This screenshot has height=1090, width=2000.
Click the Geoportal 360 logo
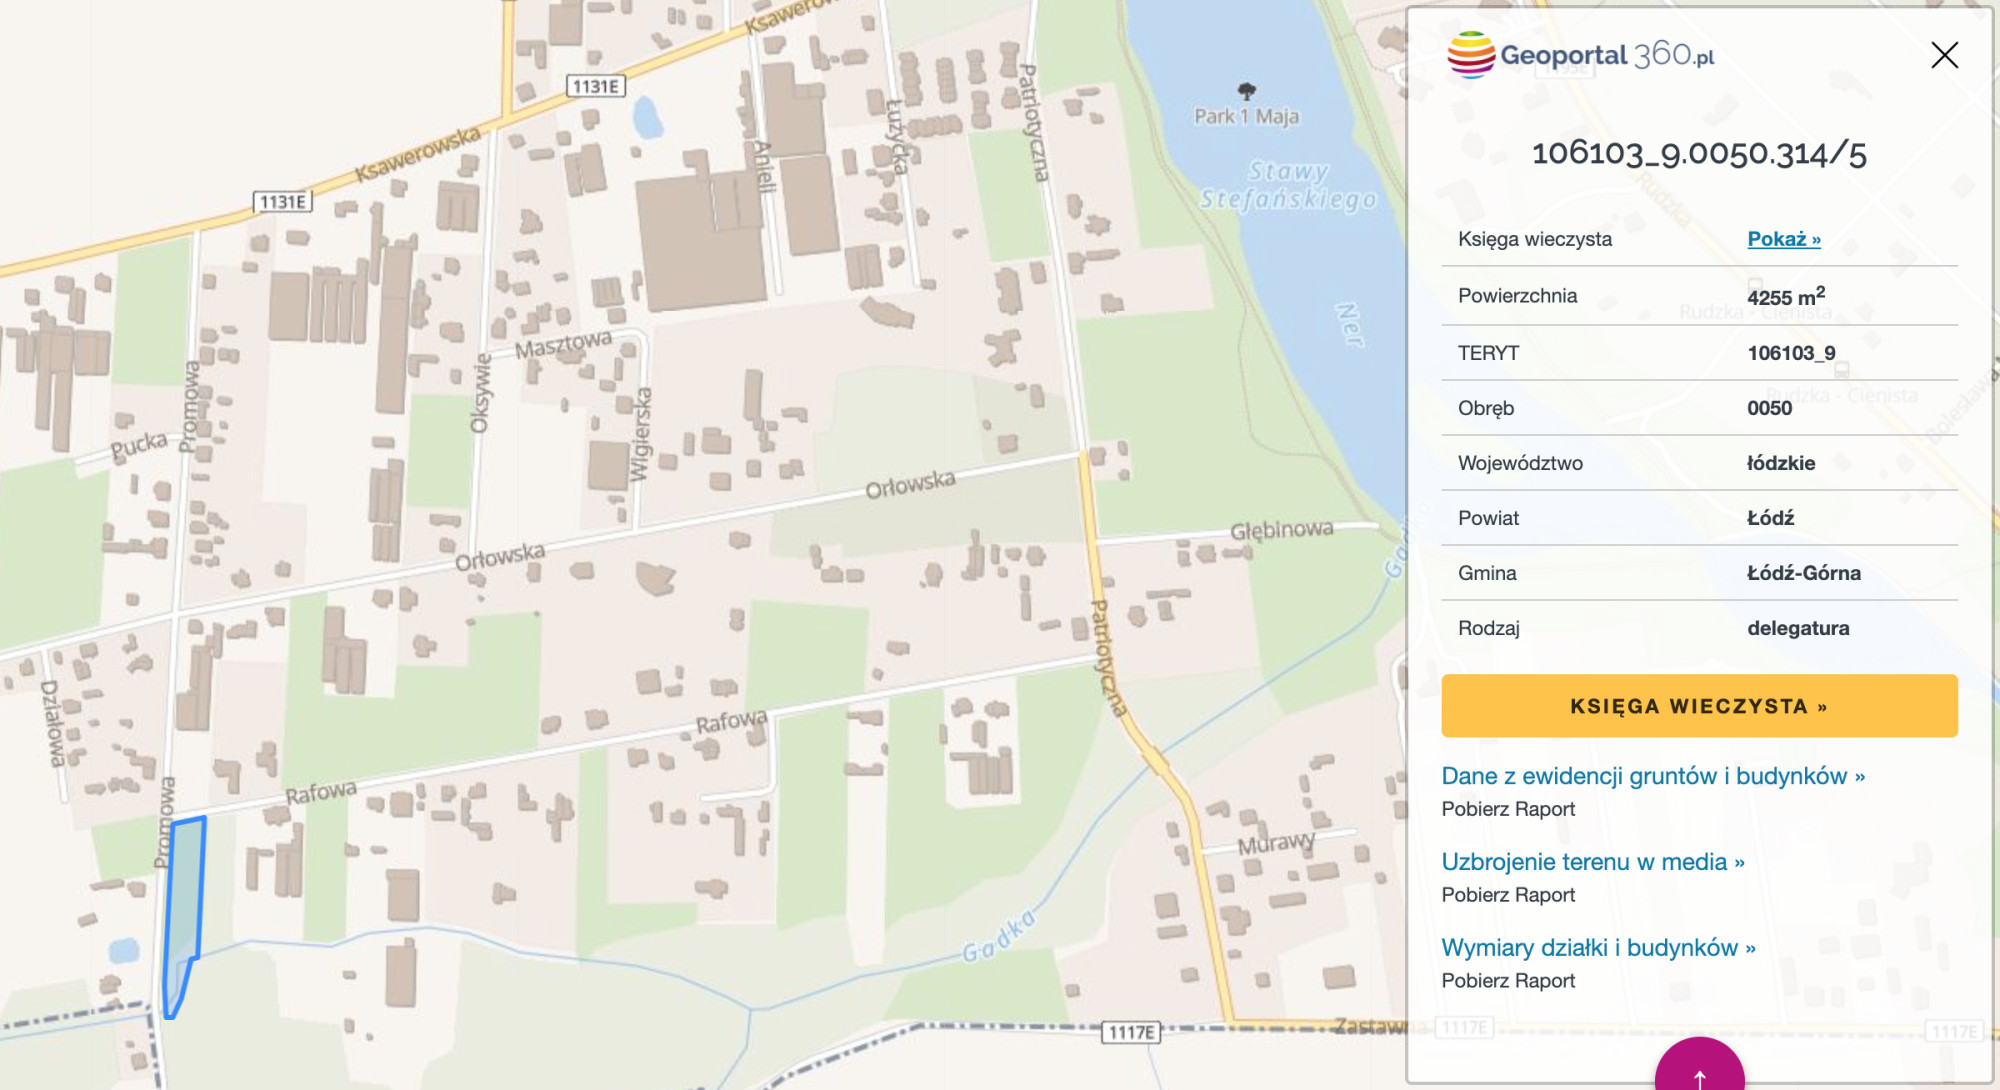point(1581,55)
